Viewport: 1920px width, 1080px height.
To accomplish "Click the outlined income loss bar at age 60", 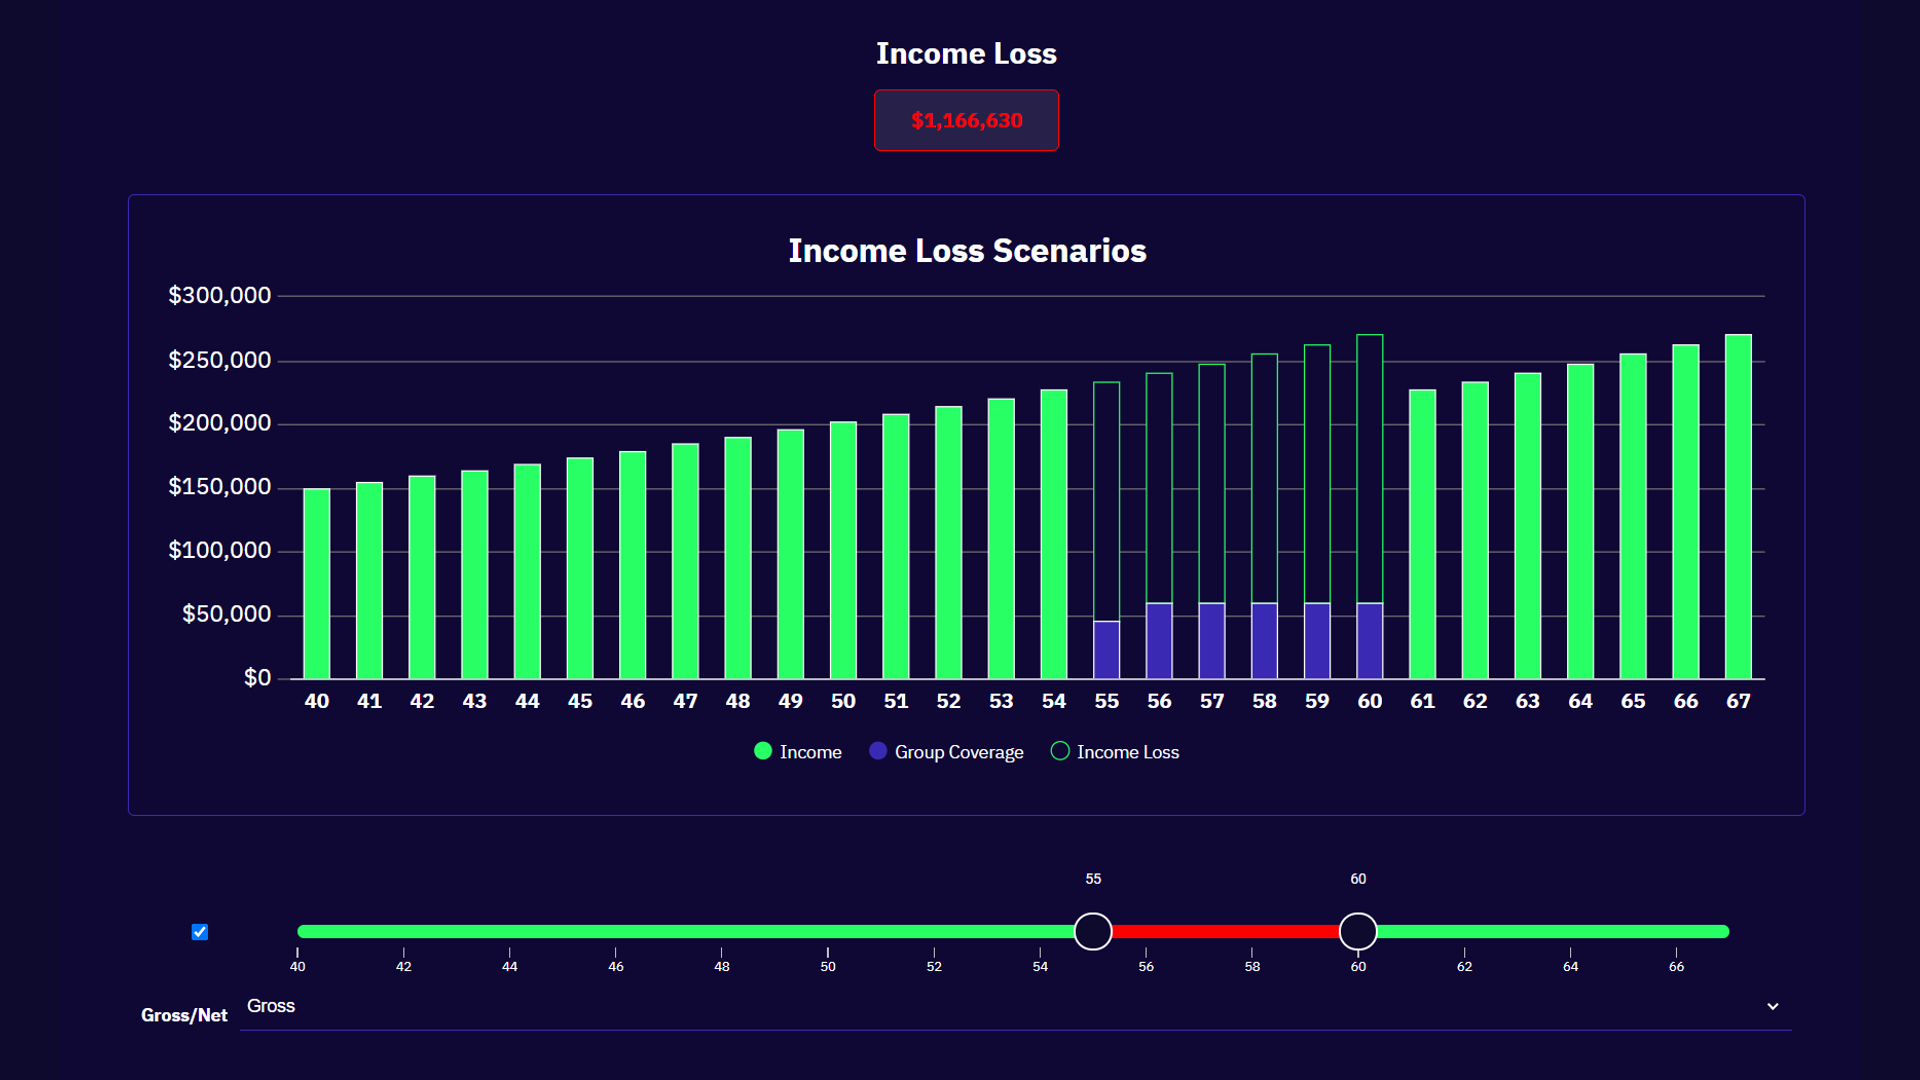I will tap(1370, 468).
